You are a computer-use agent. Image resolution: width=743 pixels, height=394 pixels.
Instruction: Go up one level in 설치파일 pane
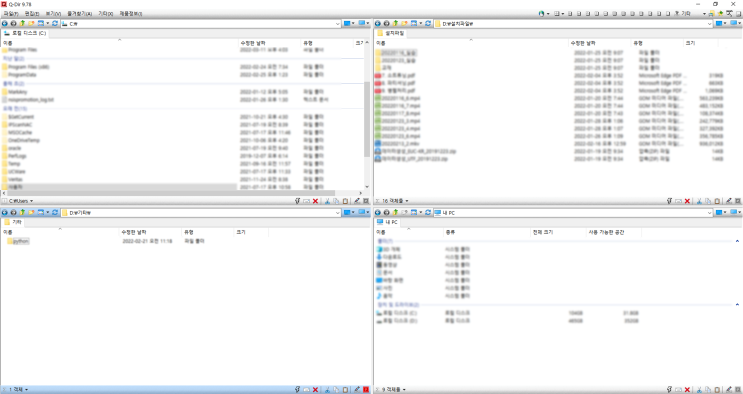click(395, 23)
